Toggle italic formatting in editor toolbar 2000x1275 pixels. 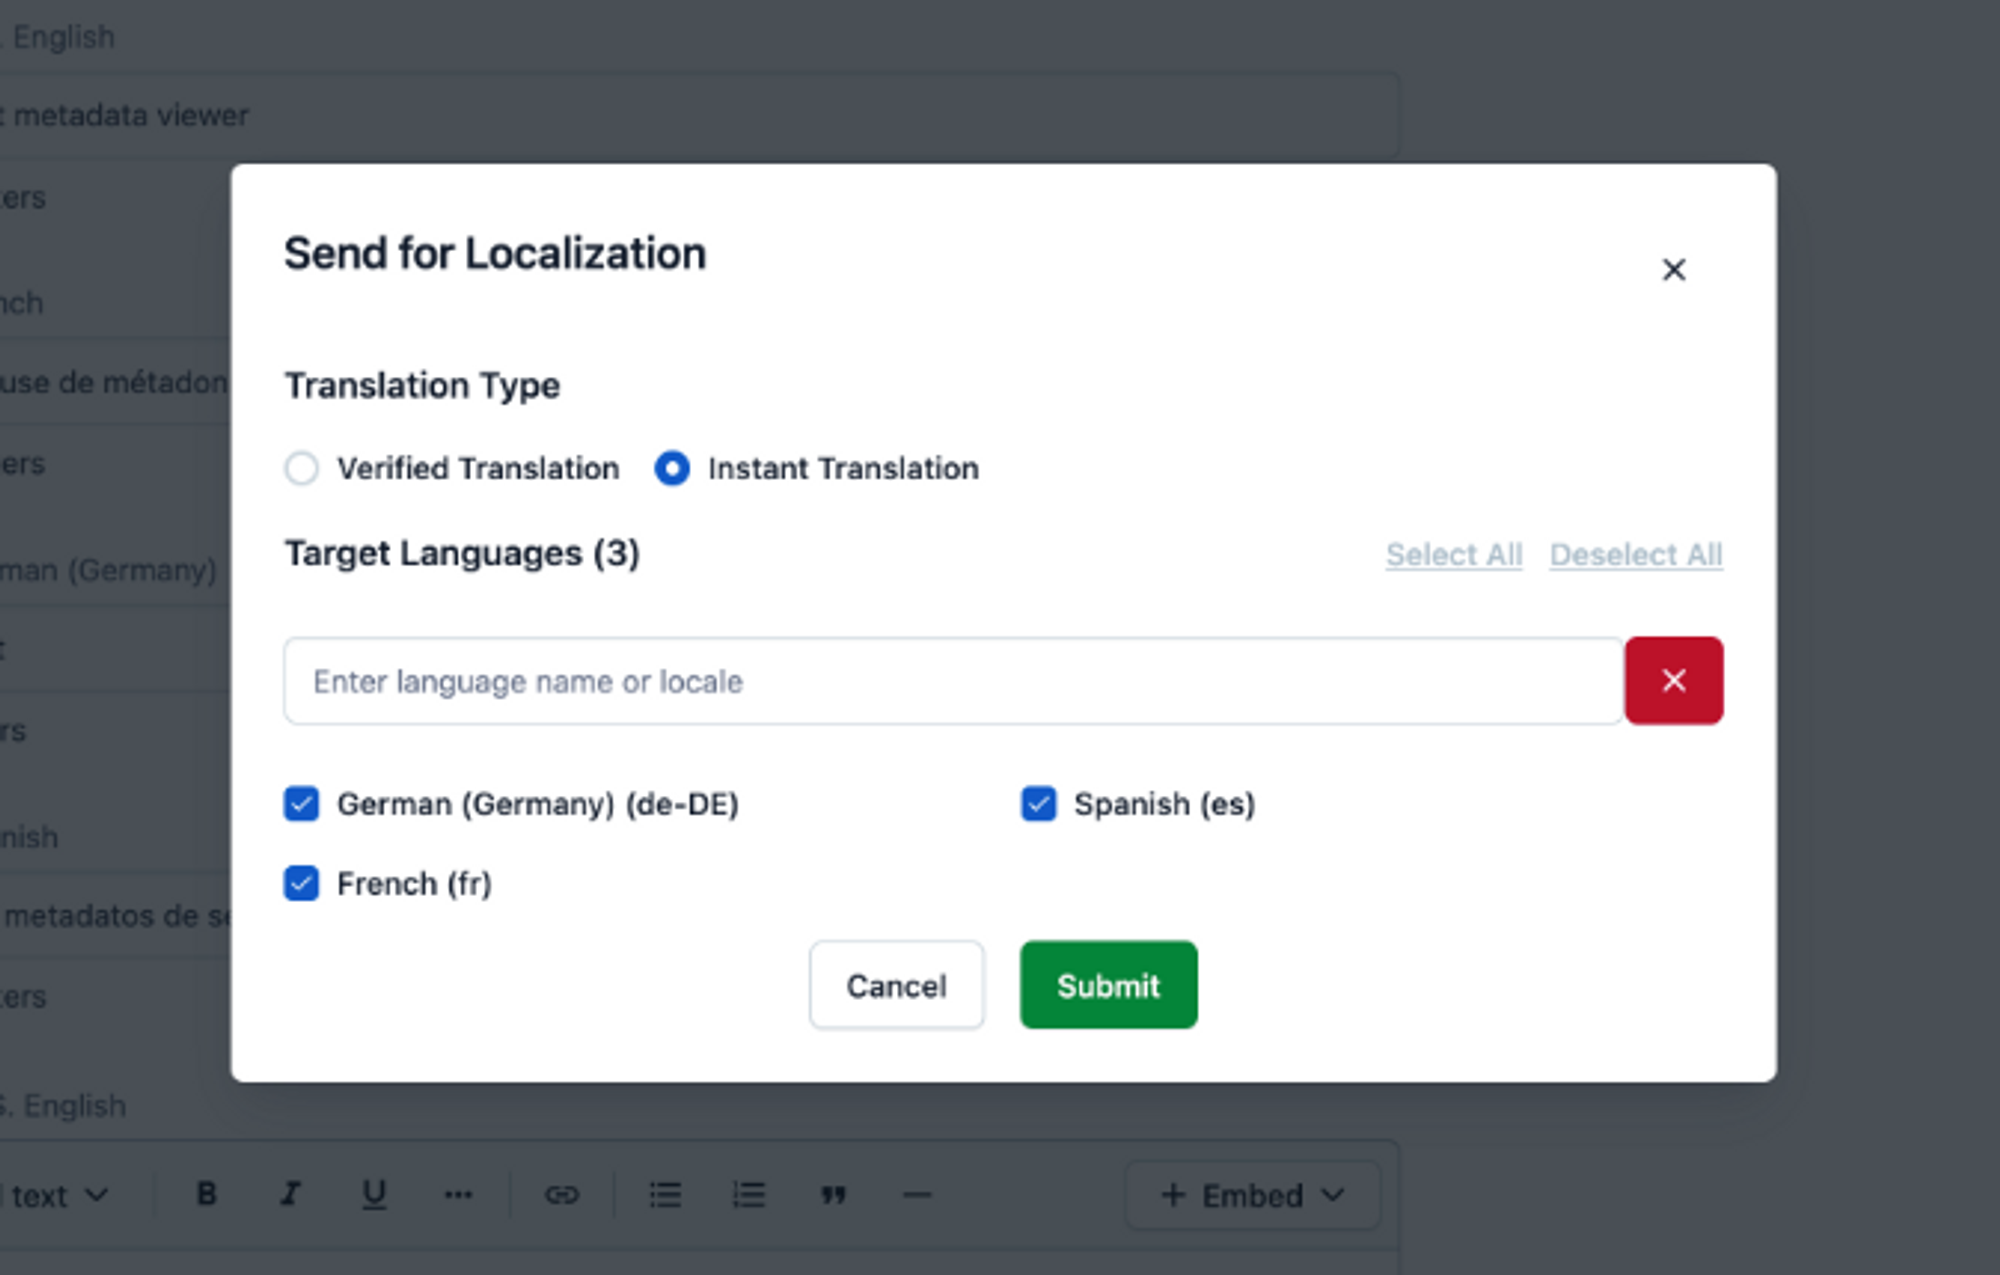pos(290,1194)
